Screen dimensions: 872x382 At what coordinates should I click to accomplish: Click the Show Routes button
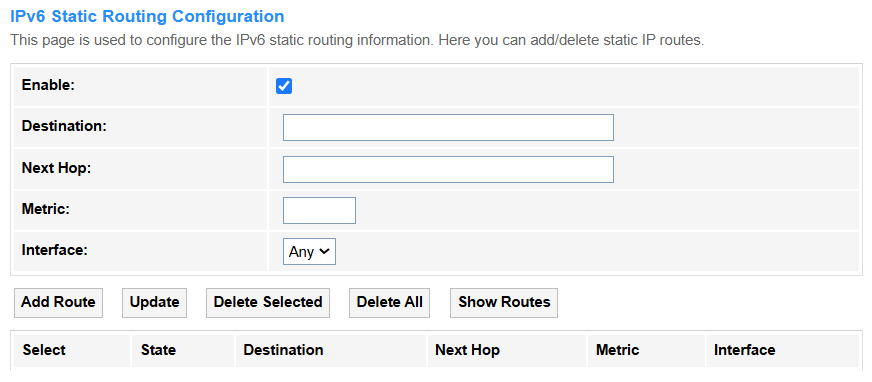click(504, 302)
